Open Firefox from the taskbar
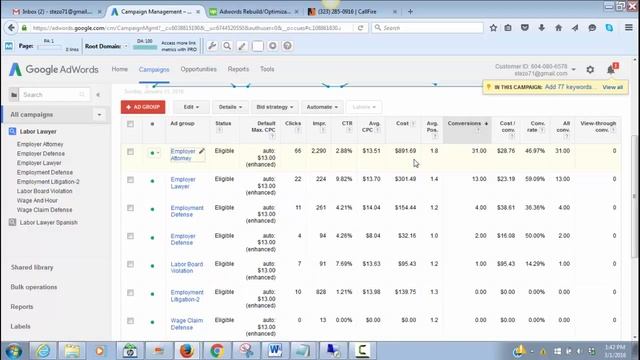The width and height of the screenshot is (640, 360). [x=187, y=351]
